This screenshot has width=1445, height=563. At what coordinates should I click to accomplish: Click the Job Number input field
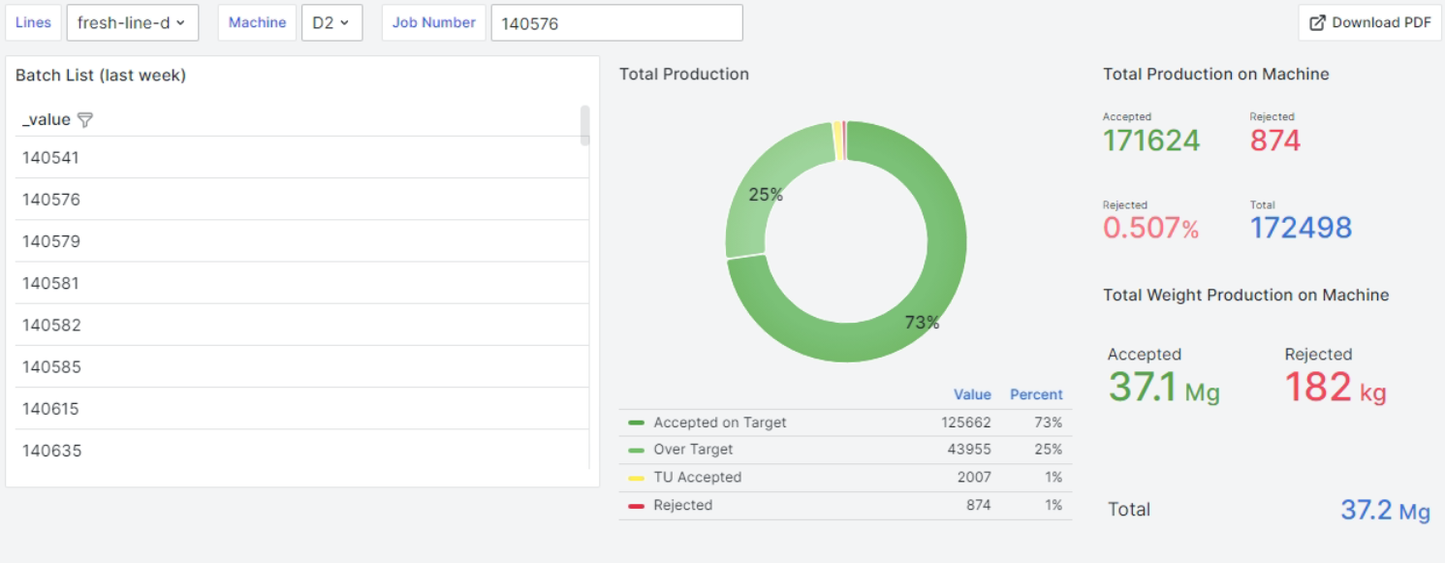pos(616,23)
